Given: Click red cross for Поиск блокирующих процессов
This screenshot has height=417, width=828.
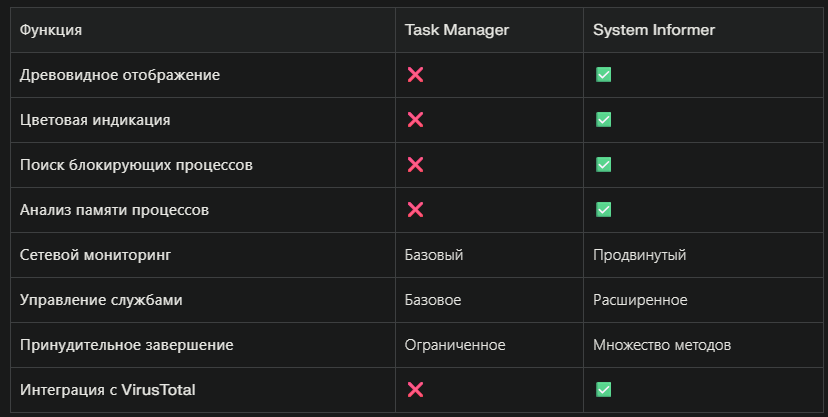Looking at the screenshot, I should (415, 165).
